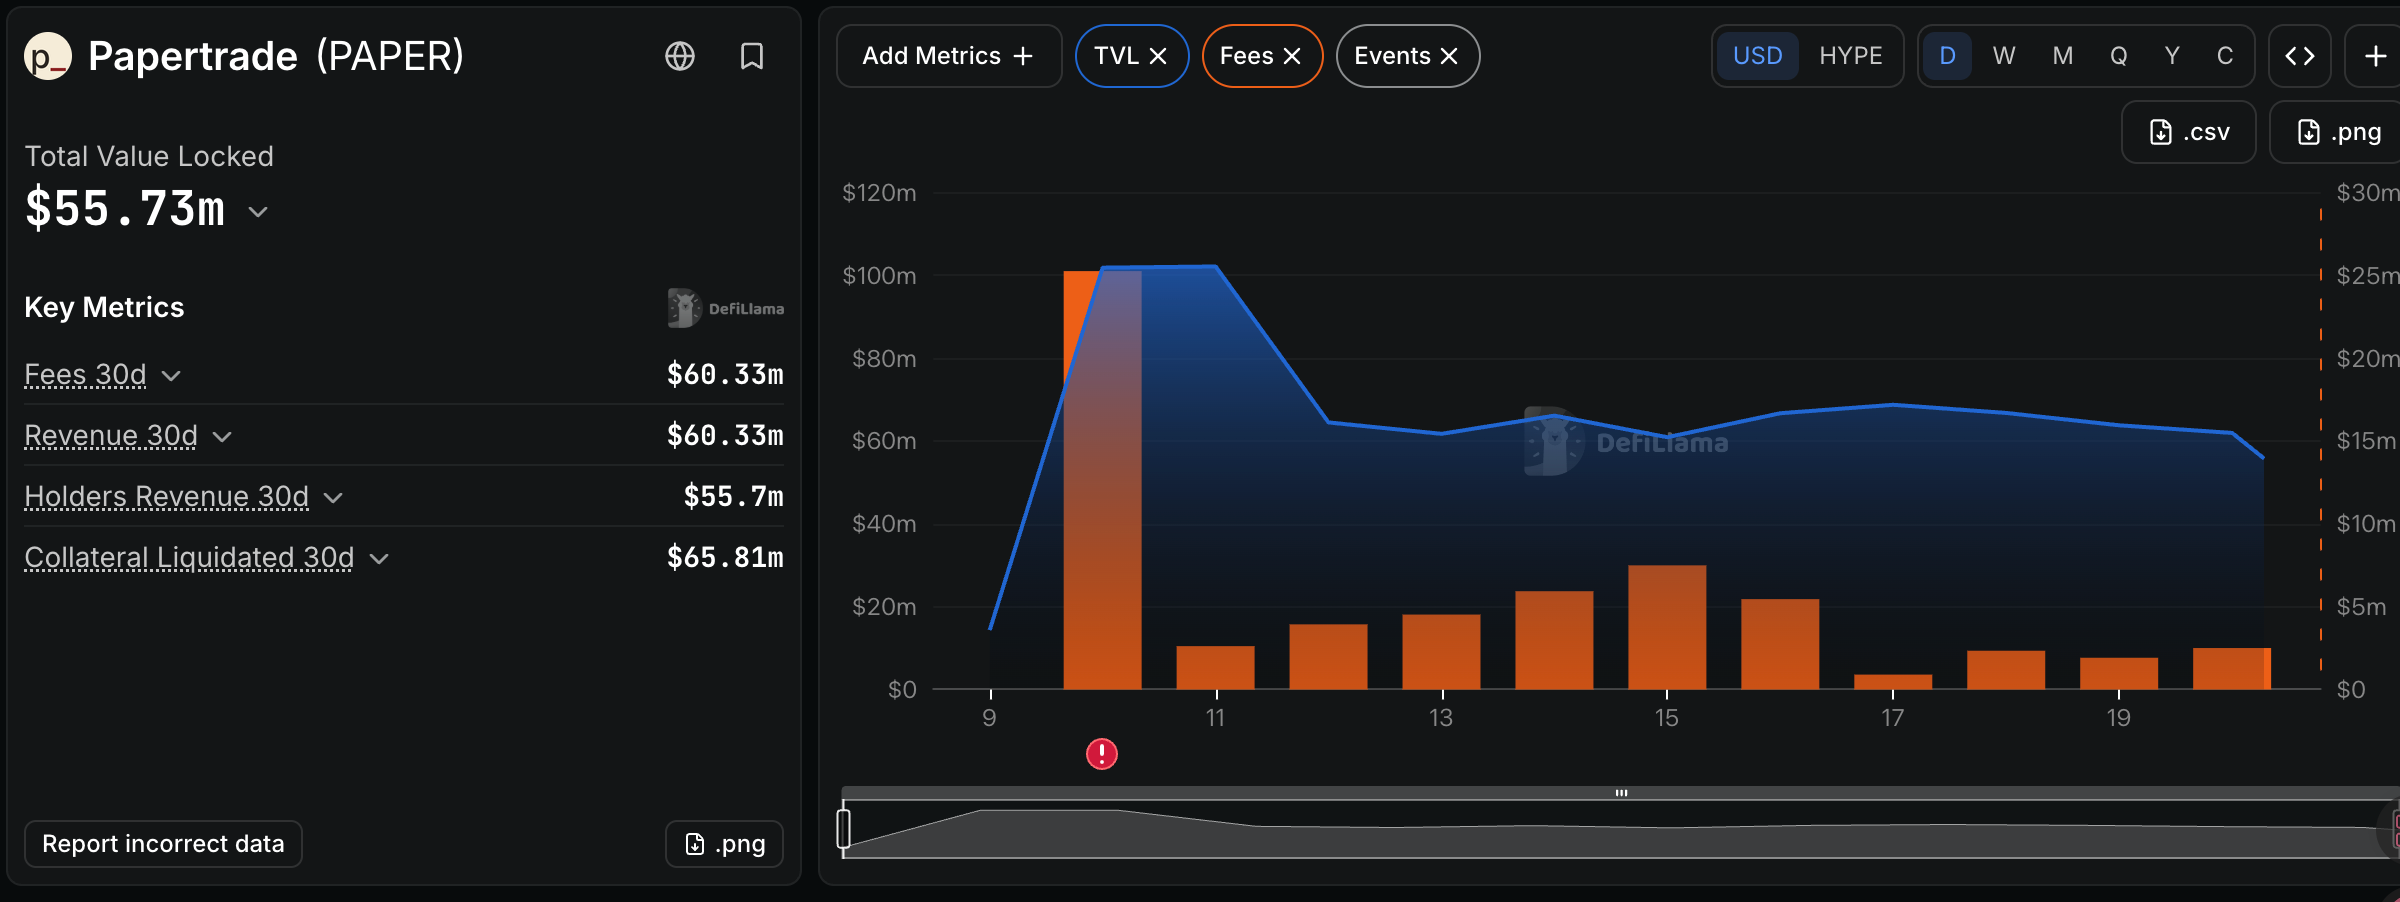
Task: Remove the TVL metric with its X
Action: coord(1158,56)
